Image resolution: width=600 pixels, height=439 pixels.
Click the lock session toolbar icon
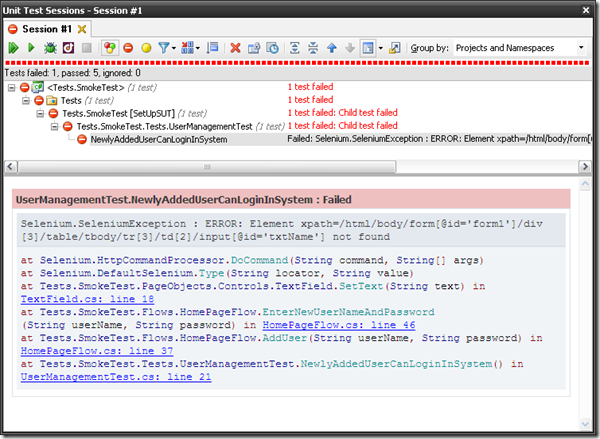pyautogui.click(x=254, y=48)
